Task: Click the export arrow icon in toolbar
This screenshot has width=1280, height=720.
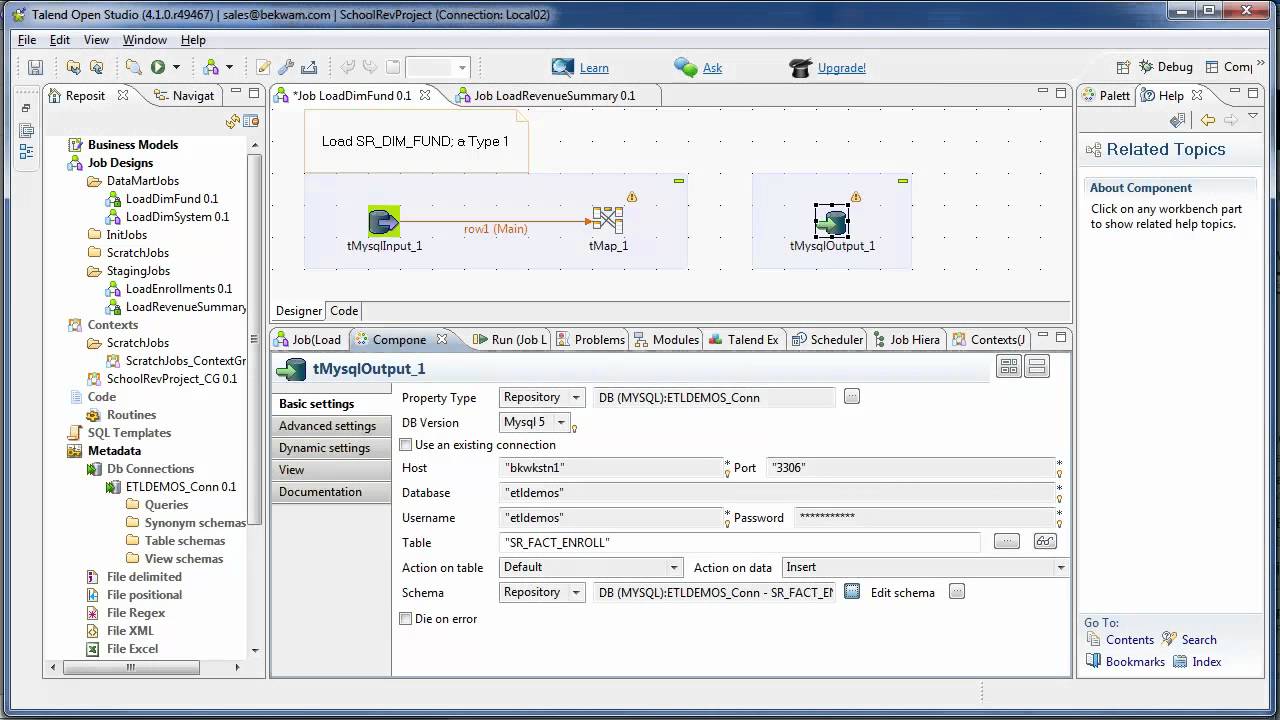Action: [309, 67]
